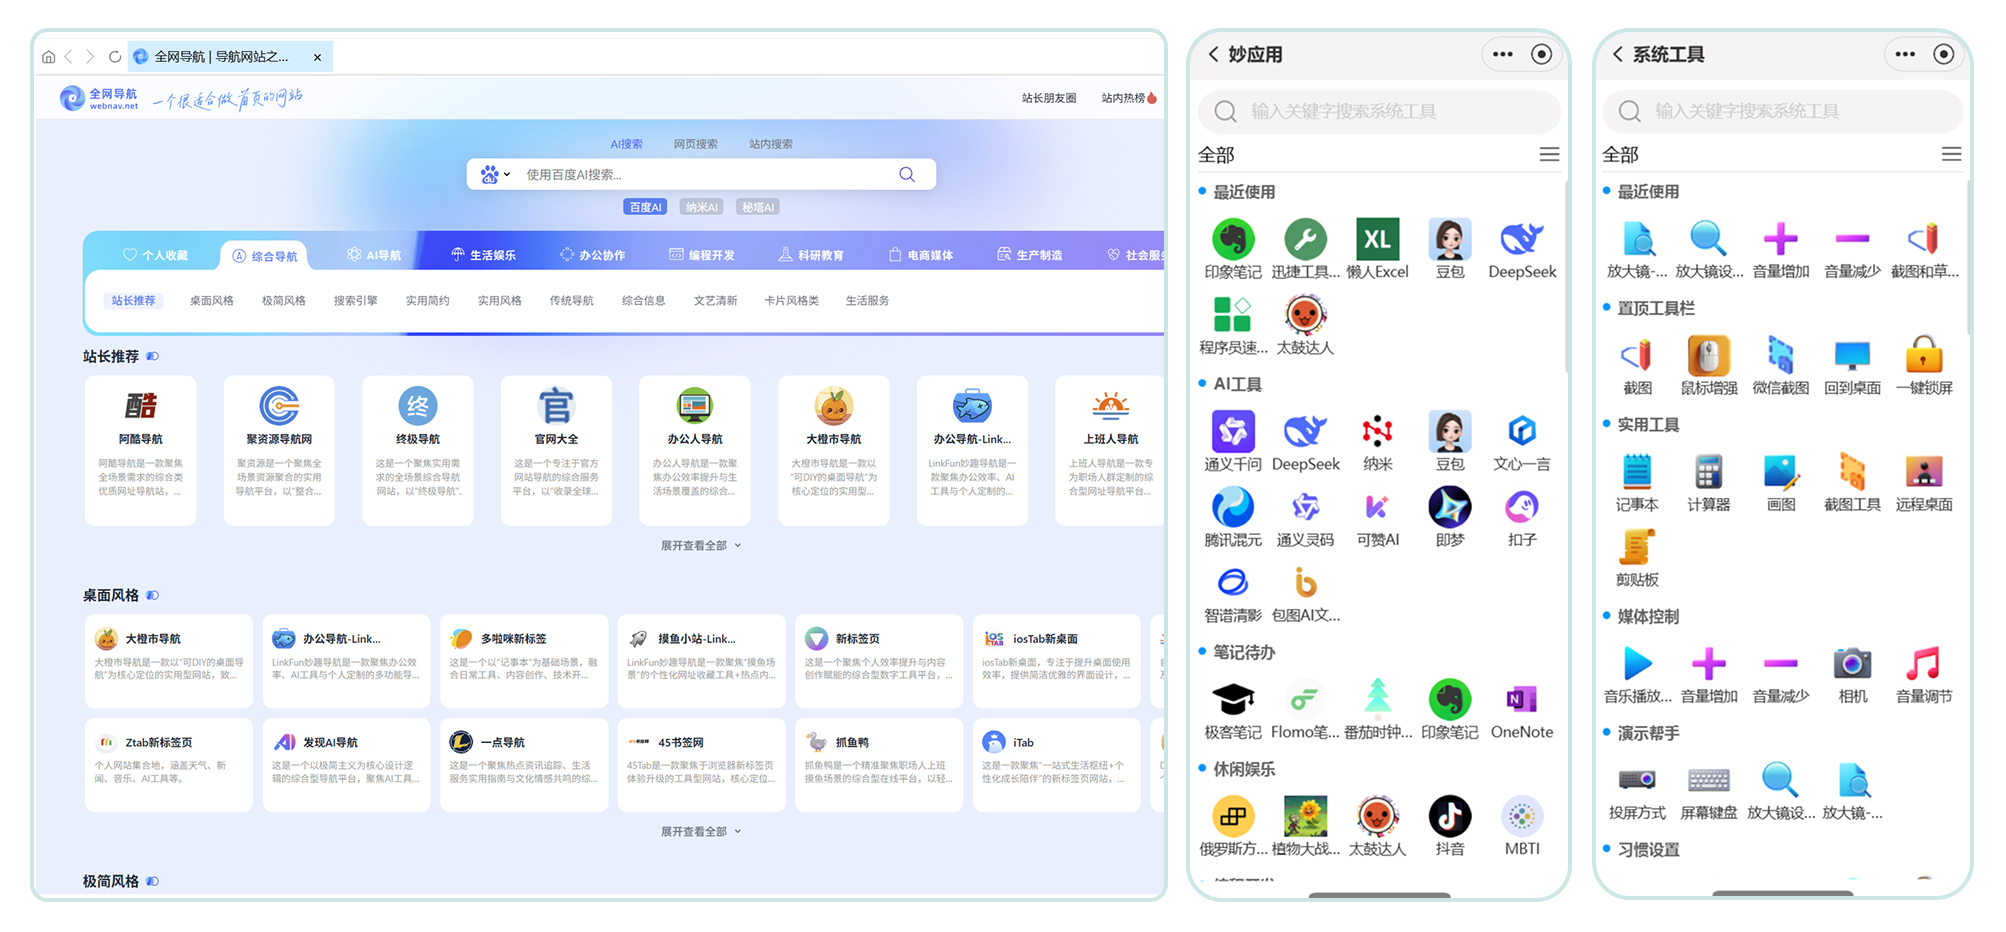2006x932 pixels.
Task: Enable the 百度AI search option
Action: pyautogui.click(x=645, y=206)
